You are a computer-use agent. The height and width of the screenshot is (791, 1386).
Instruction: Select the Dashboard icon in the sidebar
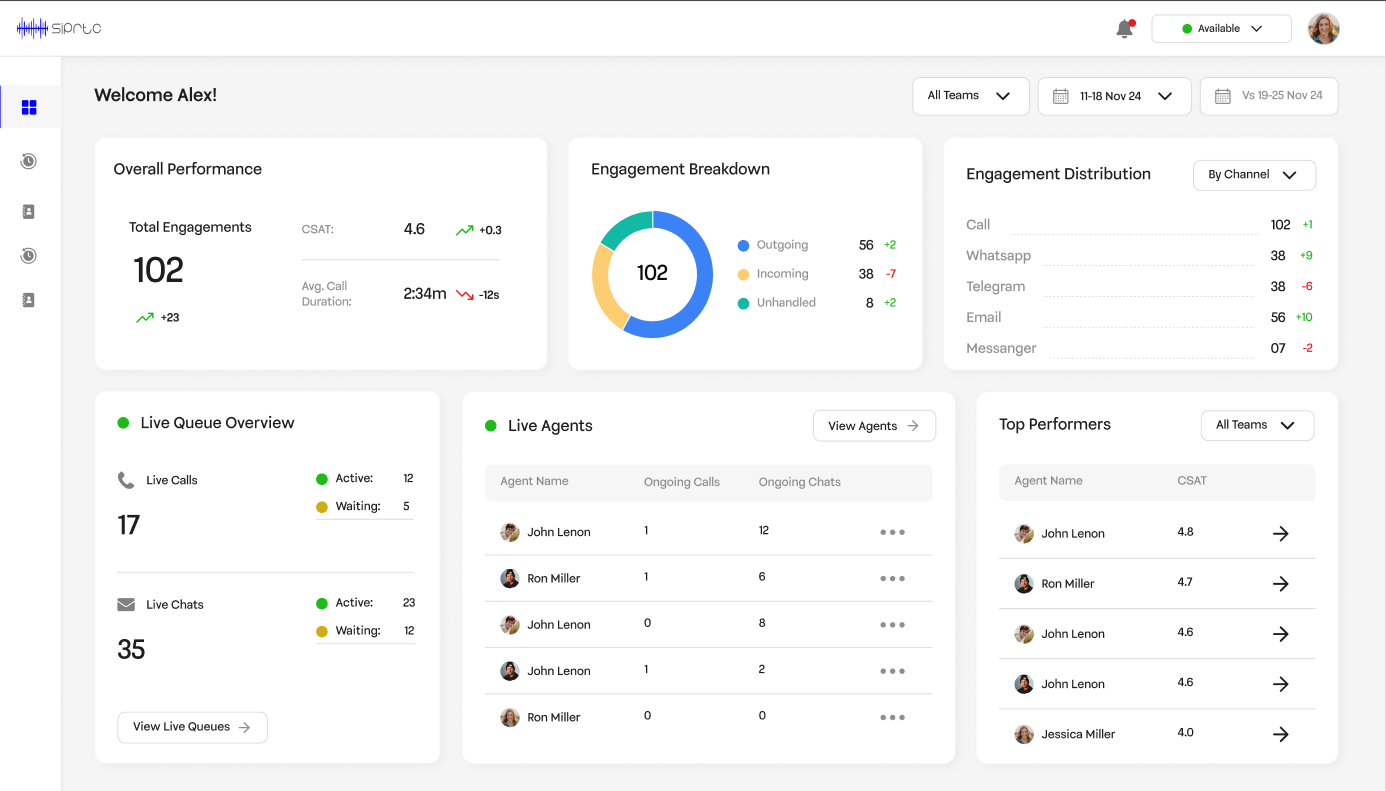(30, 107)
